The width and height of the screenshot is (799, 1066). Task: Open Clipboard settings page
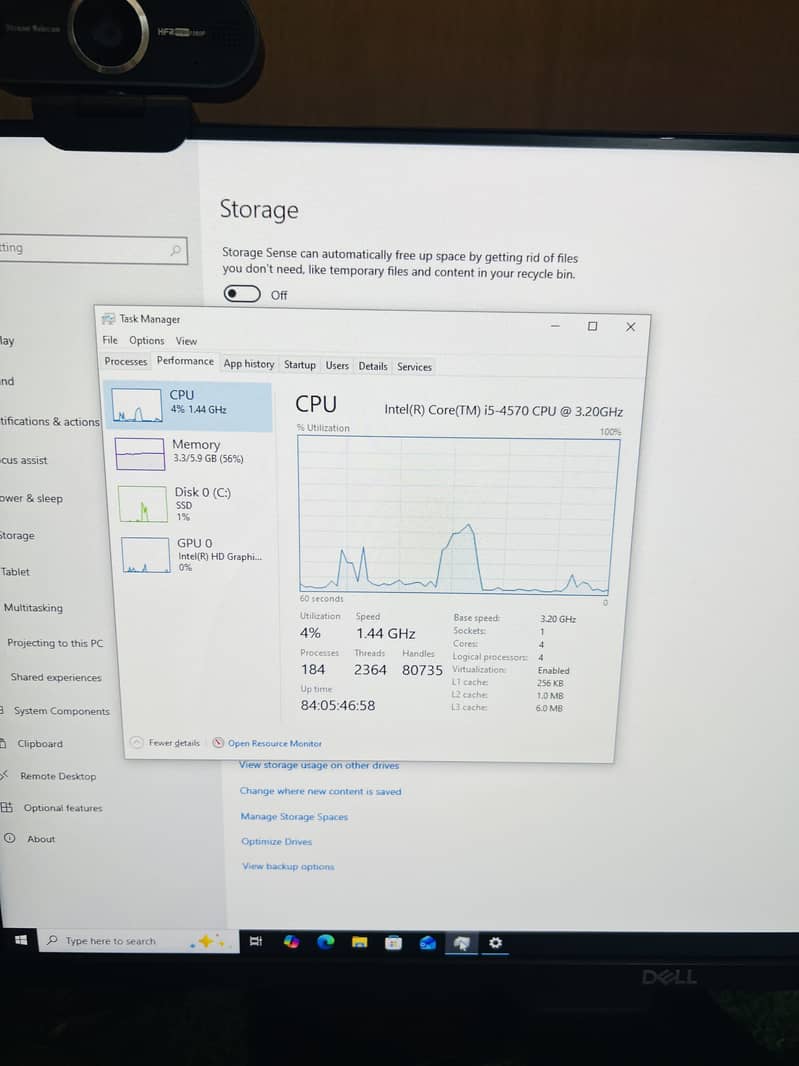[39, 744]
